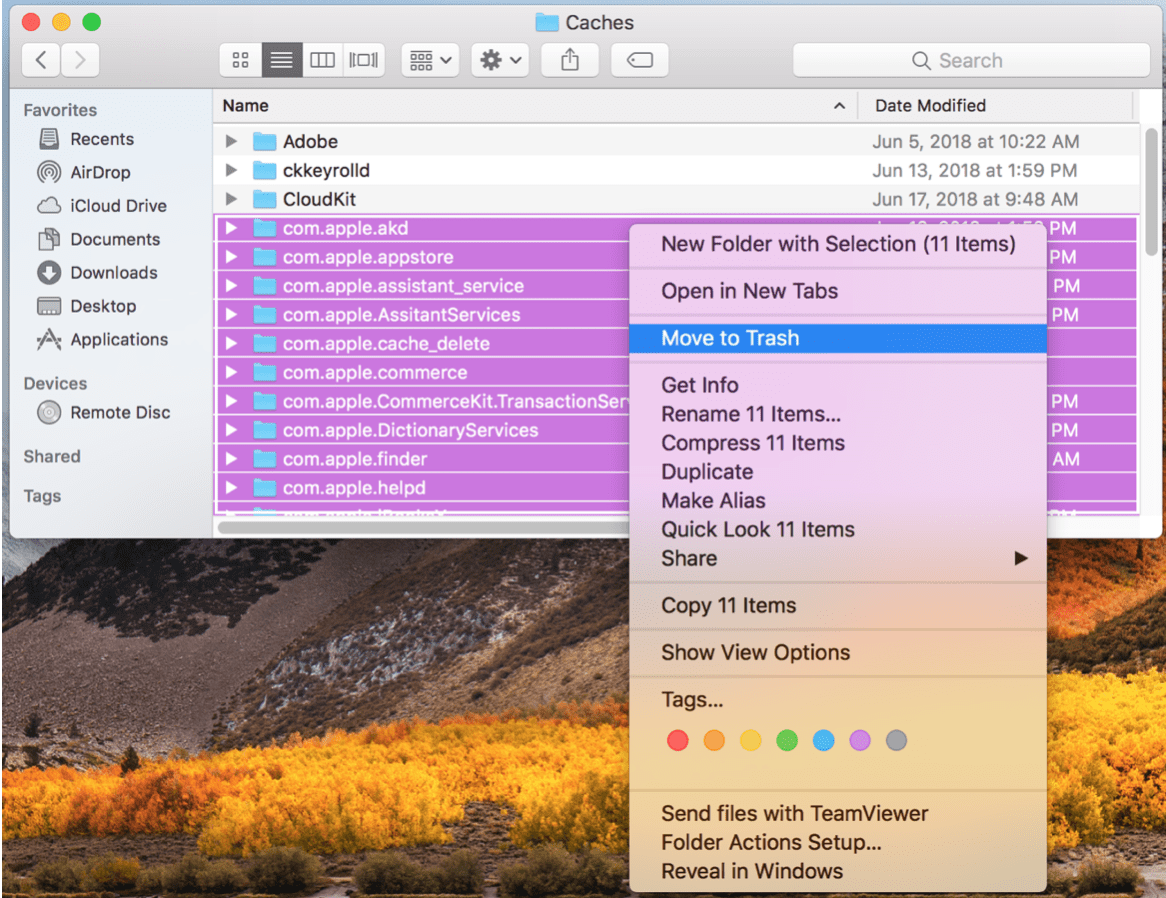The image size is (1166, 898).
Task: Click the Forward navigation button
Action: 79,59
